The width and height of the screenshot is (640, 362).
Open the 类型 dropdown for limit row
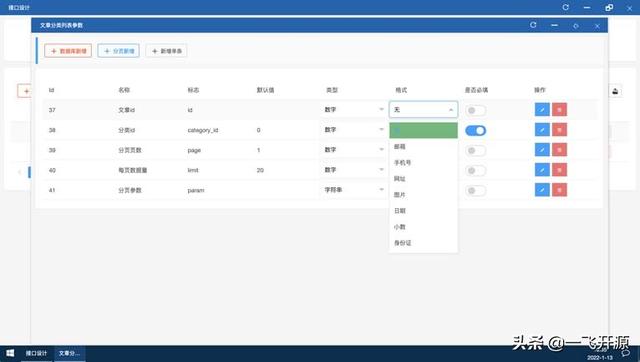point(353,170)
